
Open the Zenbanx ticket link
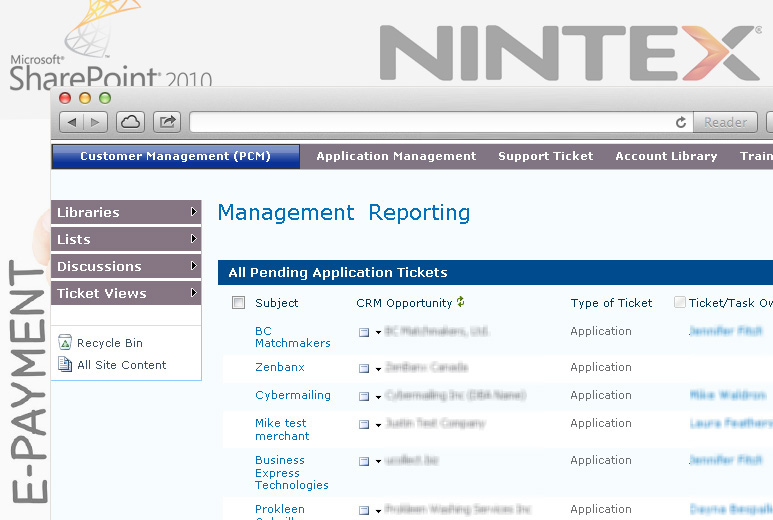point(280,367)
